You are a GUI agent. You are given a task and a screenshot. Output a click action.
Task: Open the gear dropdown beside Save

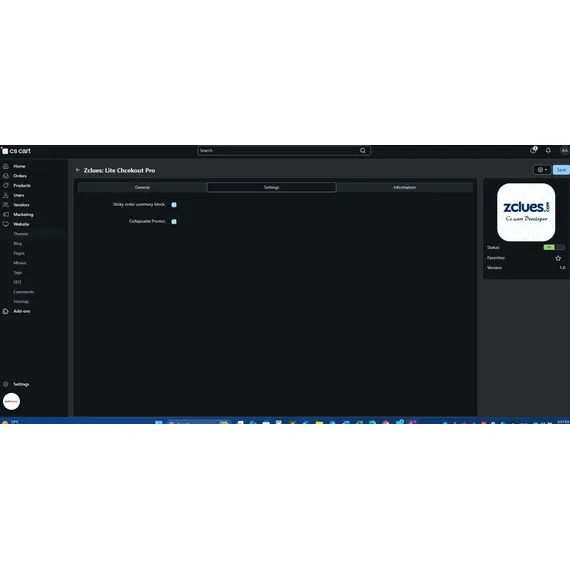pos(542,170)
